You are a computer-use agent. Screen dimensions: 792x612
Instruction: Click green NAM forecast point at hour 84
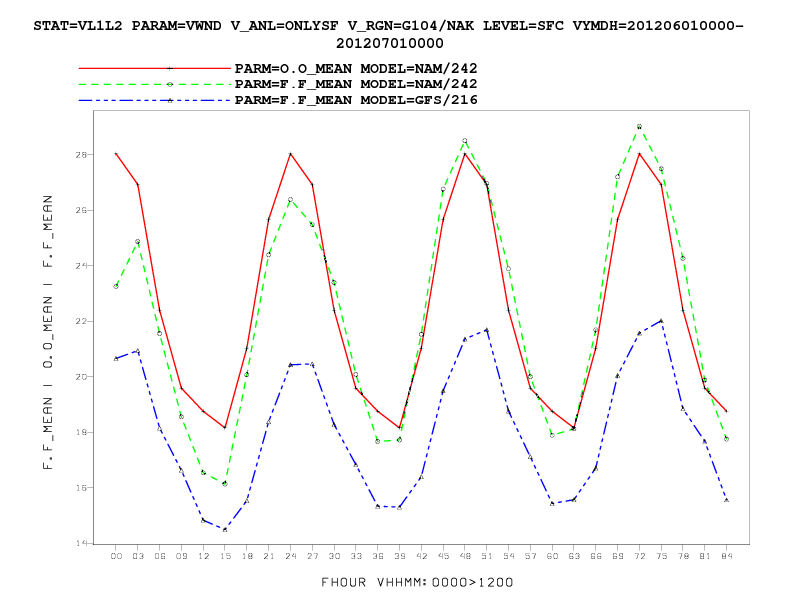(x=727, y=439)
